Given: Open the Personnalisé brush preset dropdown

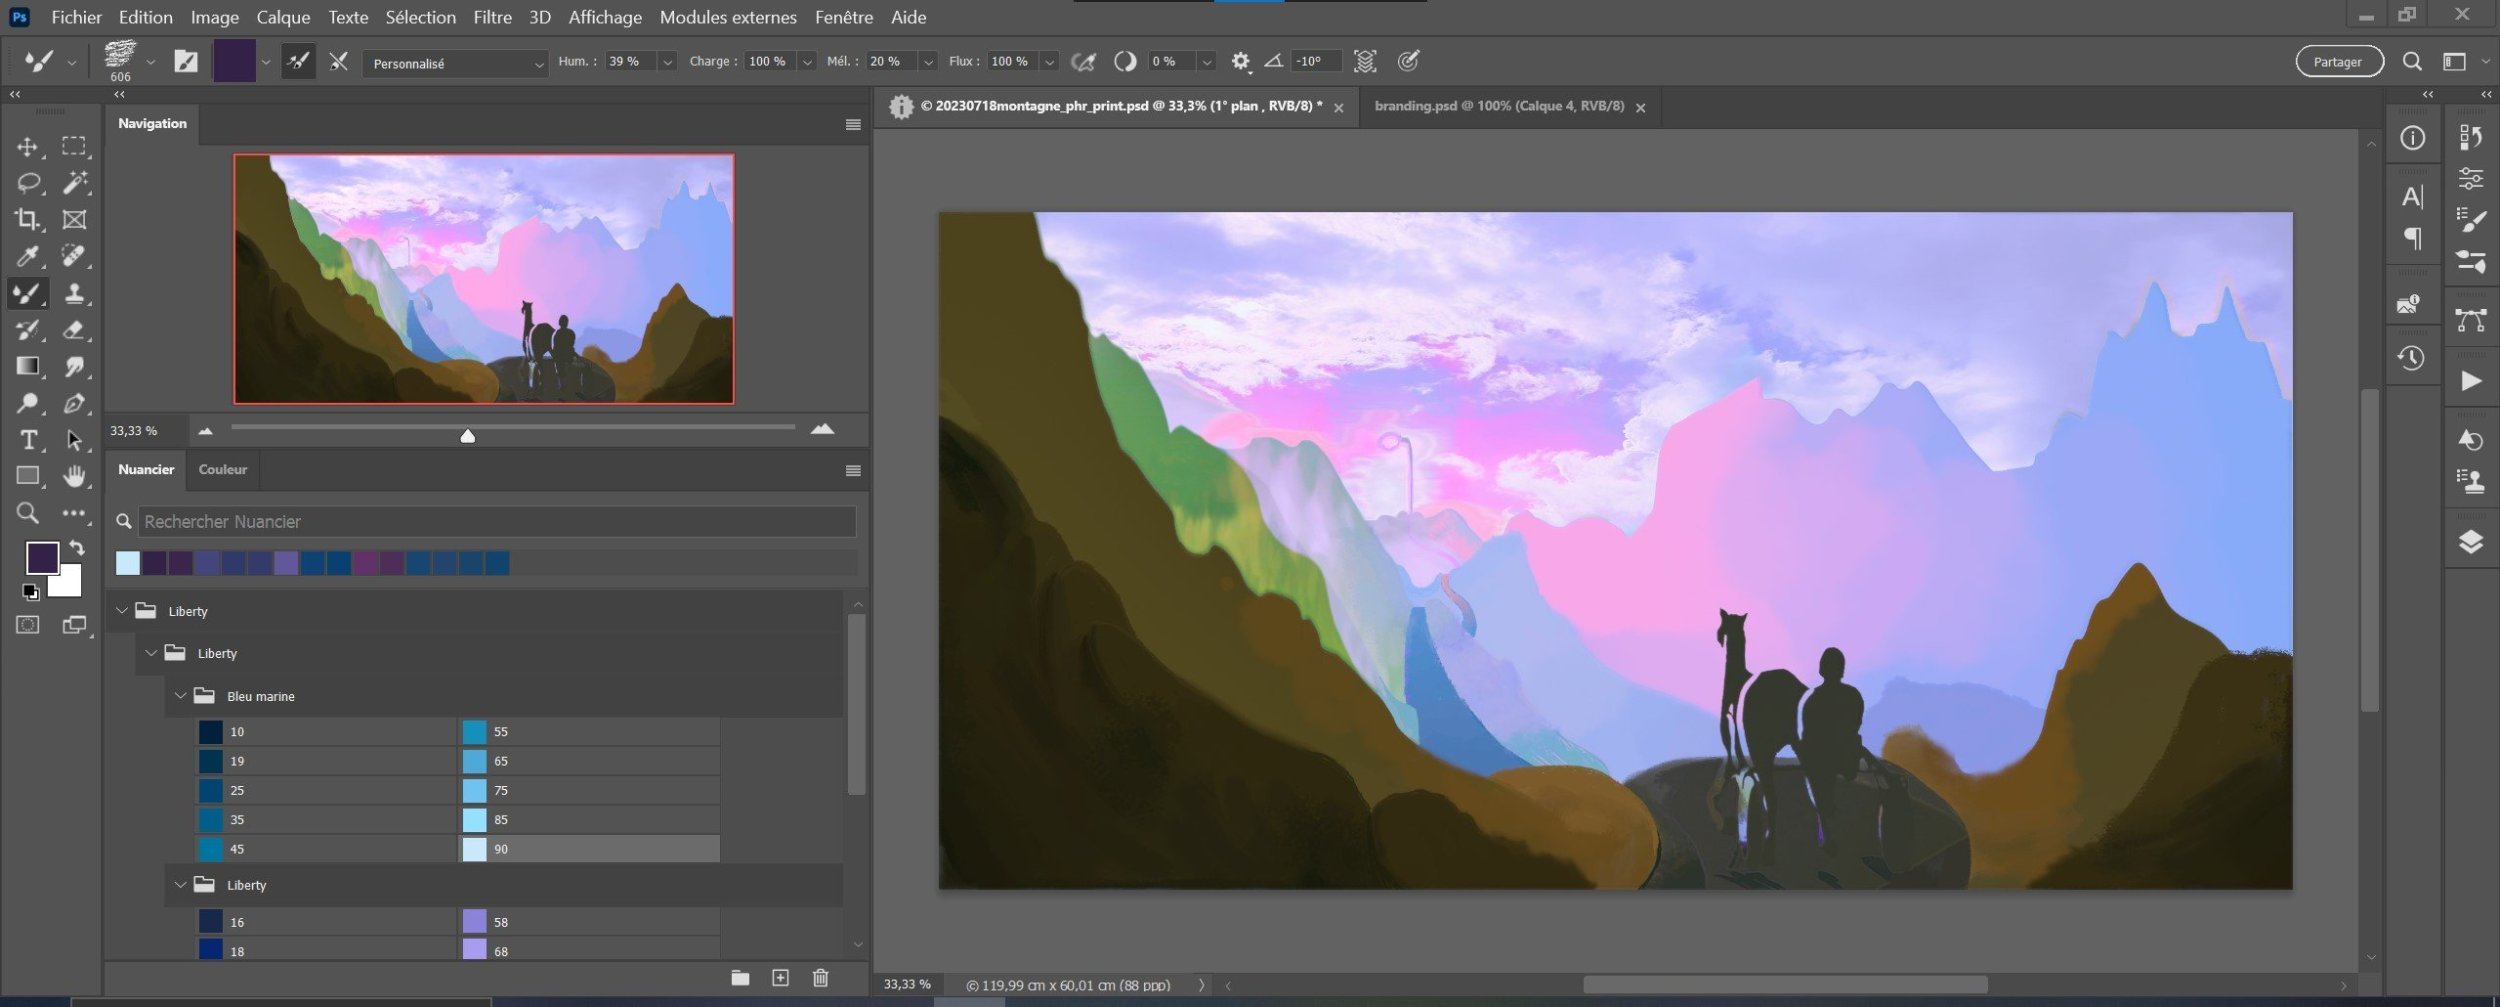Looking at the screenshot, I should tap(455, 64).
